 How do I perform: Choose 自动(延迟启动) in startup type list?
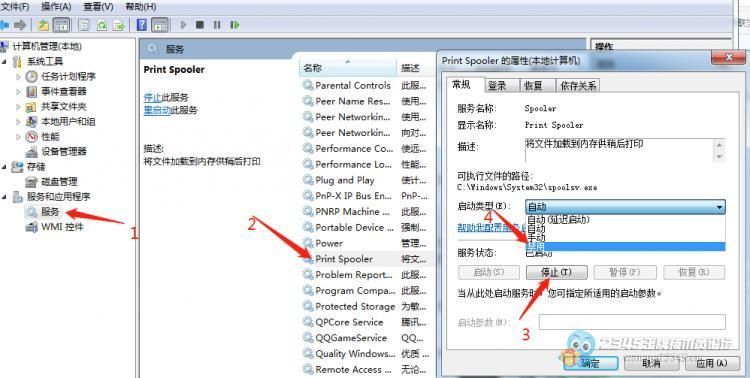pyautogui.click(x=625, y=220)
